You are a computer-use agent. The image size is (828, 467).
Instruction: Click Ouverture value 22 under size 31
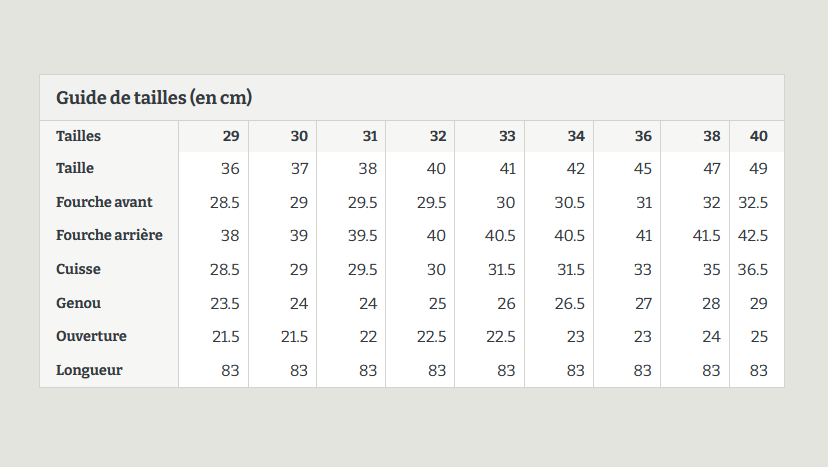368,337
